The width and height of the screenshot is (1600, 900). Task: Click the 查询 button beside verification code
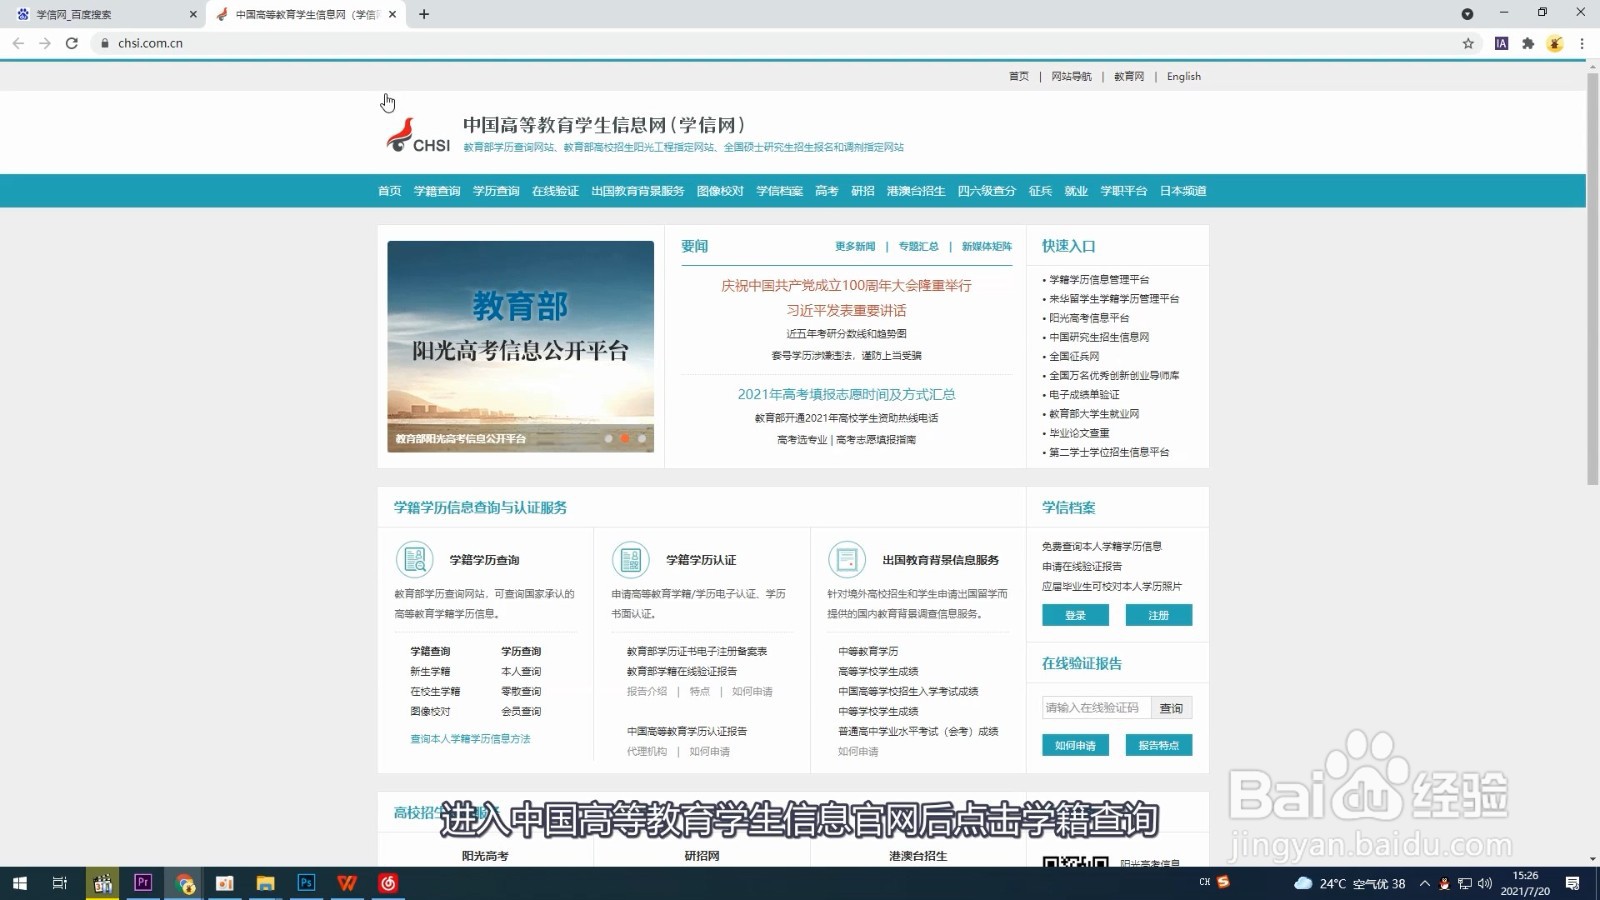point(1171,708)
